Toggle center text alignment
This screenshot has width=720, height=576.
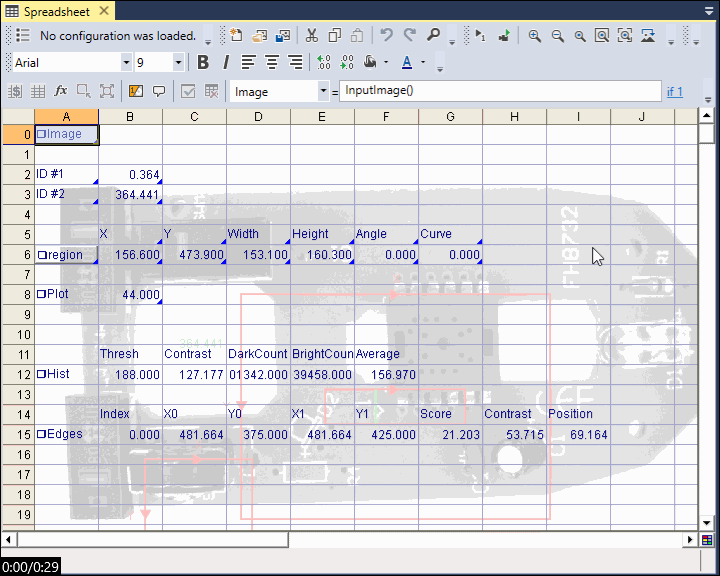coord(271,62)
